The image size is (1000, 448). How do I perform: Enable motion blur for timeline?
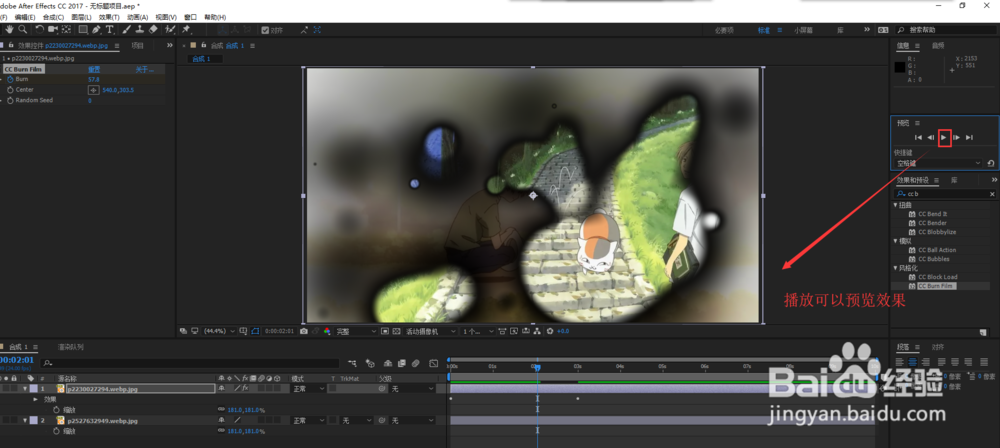(x=416, y=364)
